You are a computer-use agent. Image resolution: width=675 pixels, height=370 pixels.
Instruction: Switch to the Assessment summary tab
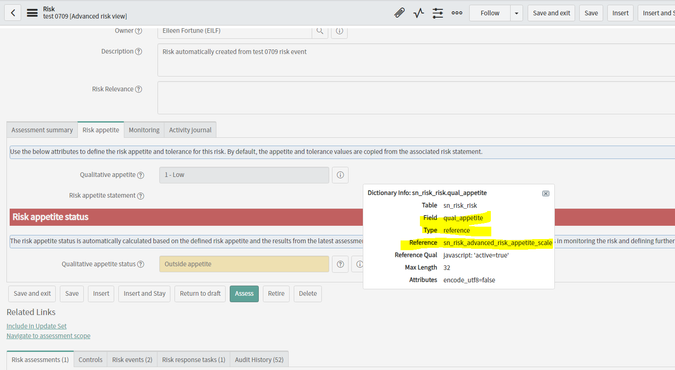42,130
